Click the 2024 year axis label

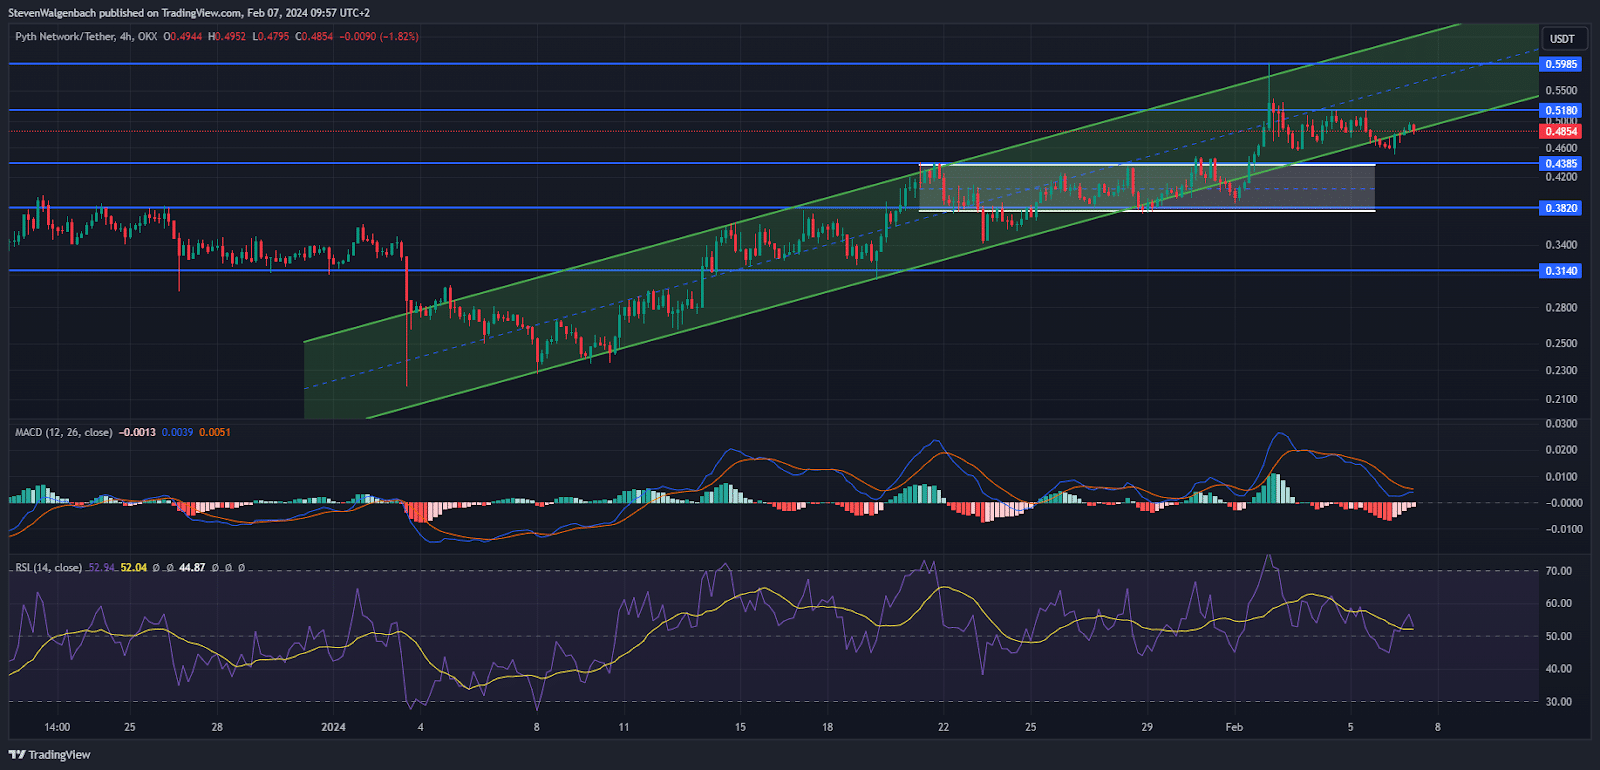334,728
